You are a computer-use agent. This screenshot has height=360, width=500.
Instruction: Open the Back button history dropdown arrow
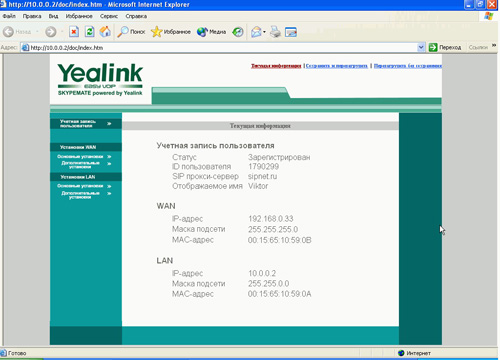37,32
